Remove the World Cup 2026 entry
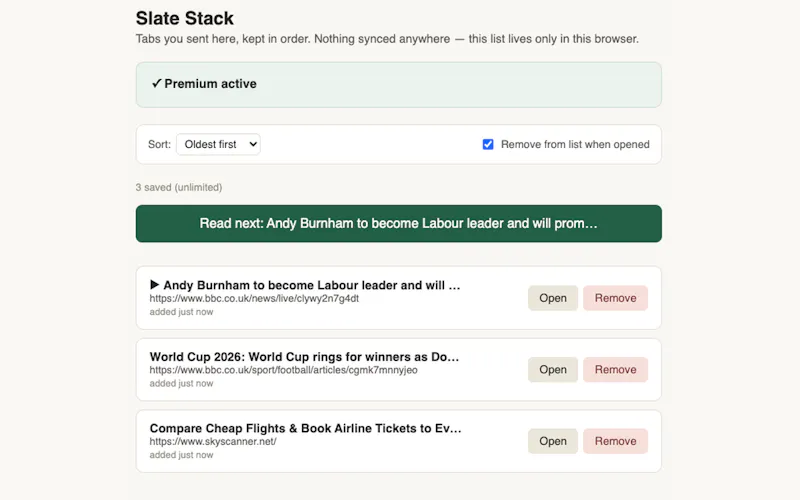This screenshot has width=800, height=500. (x=615, y=369)
